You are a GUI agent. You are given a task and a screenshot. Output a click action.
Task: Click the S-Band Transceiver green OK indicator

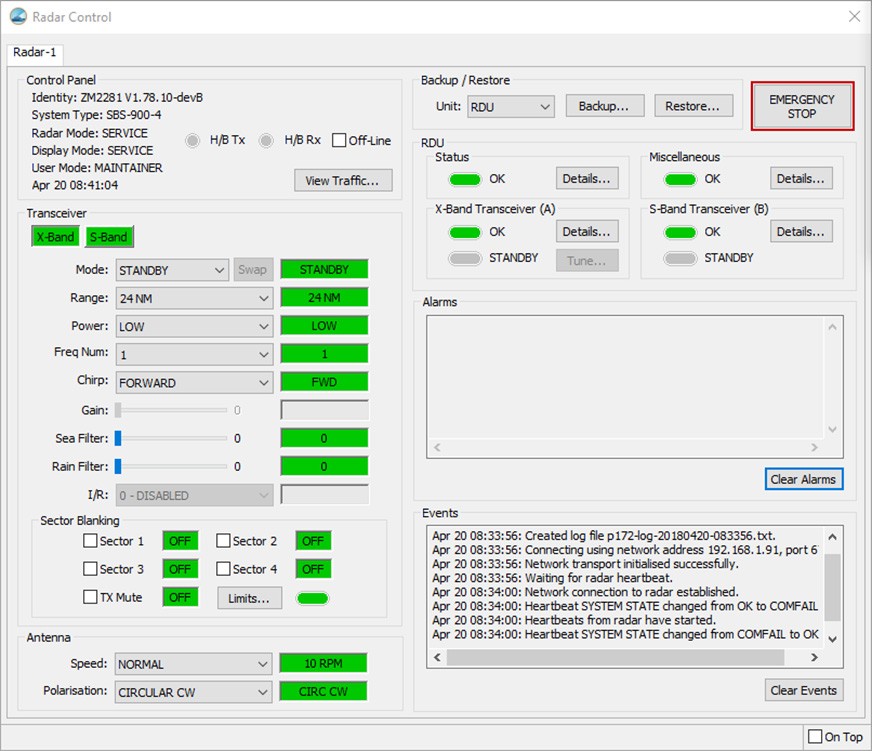(x=680, y=232)
